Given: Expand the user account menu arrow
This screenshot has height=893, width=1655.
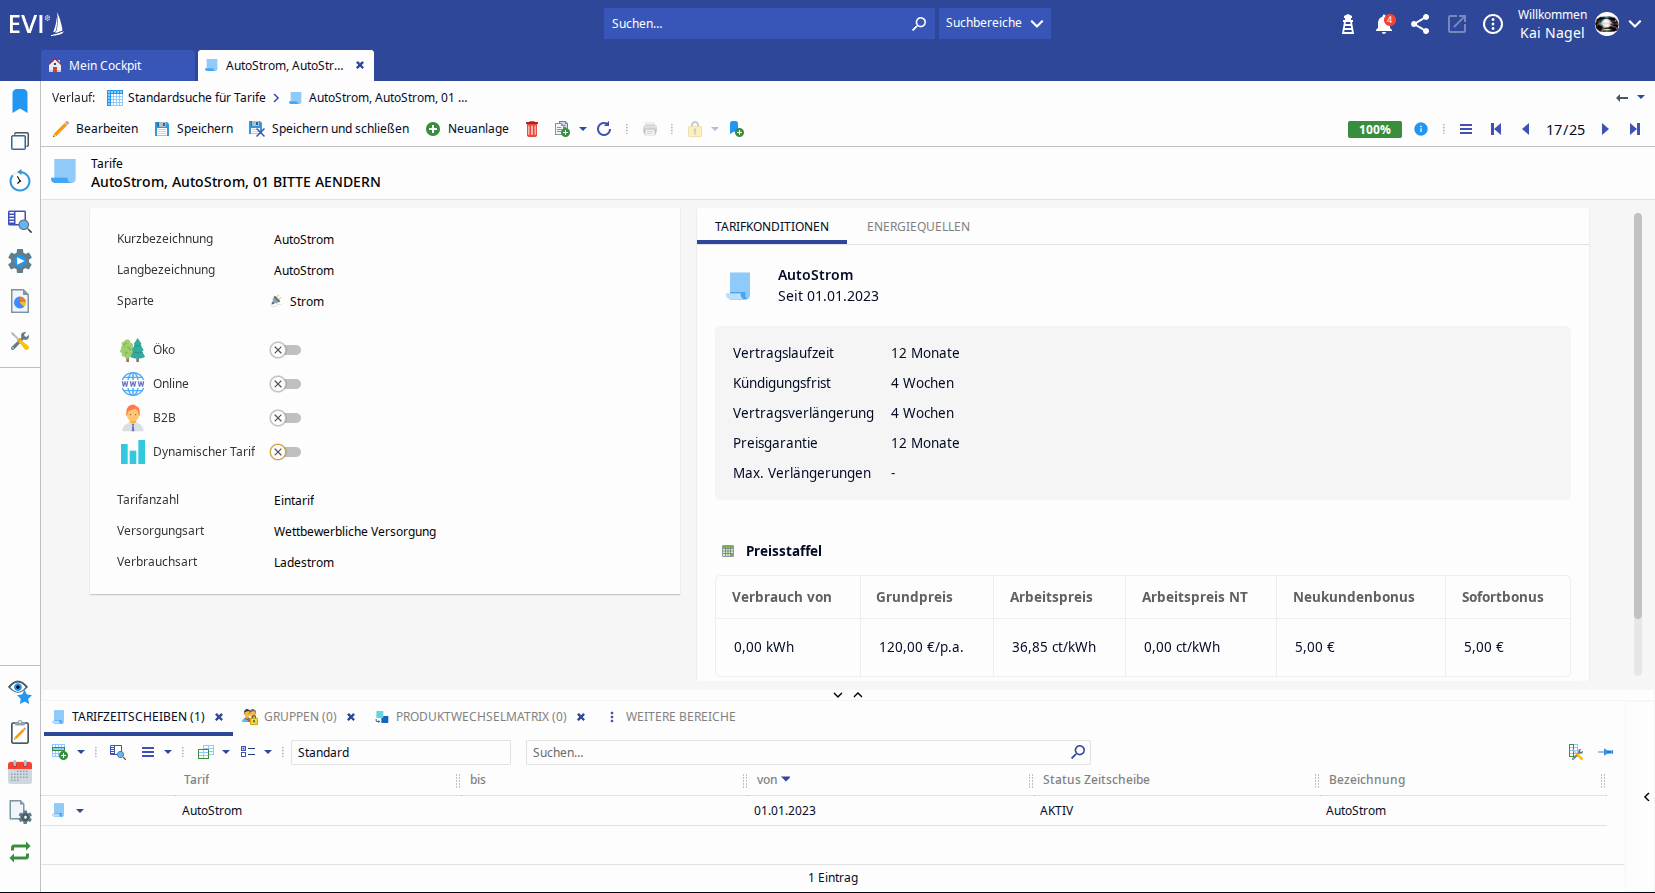Looking at the screenshot, I should tap(1635, 24).
